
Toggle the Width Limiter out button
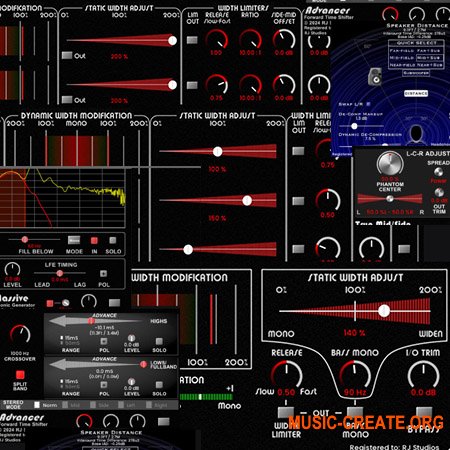tap(286, 412)
